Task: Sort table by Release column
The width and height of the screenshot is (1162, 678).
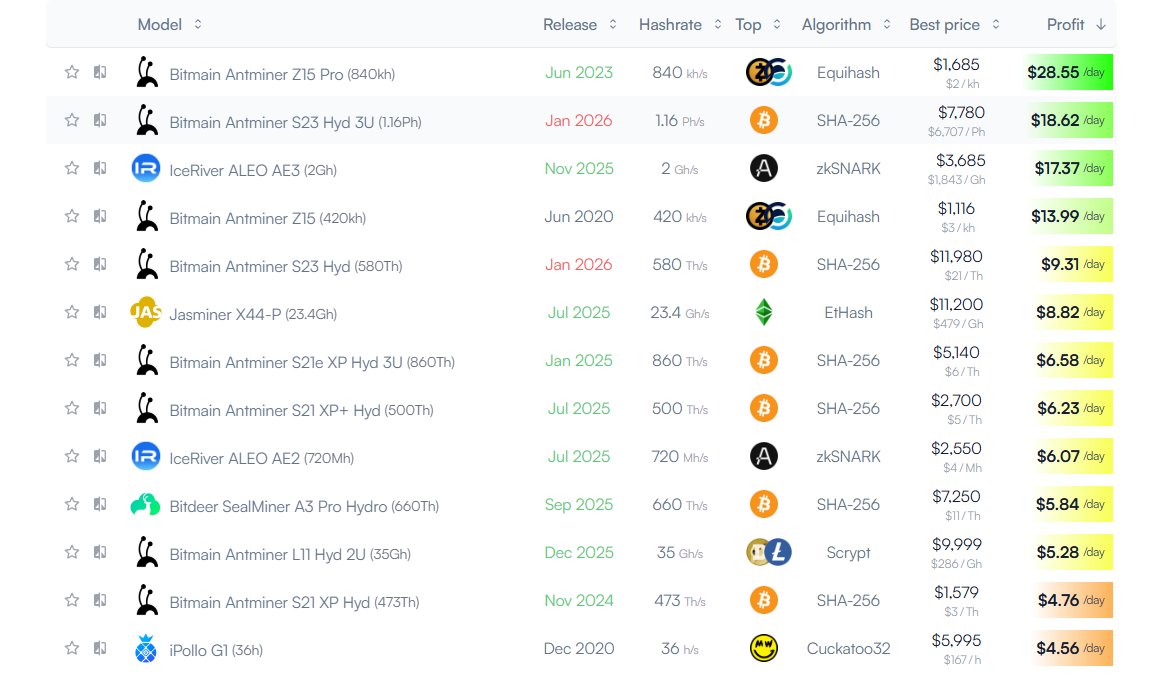Action: coord(580,24)
